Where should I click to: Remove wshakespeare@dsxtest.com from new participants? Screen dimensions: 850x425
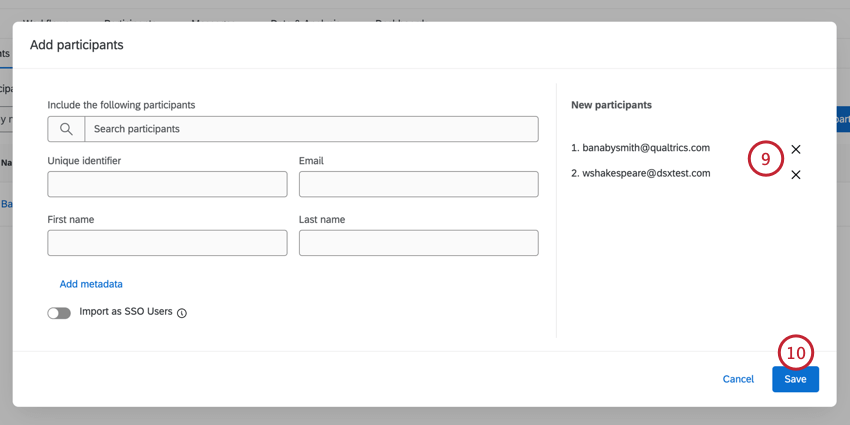tap(795, 175)
